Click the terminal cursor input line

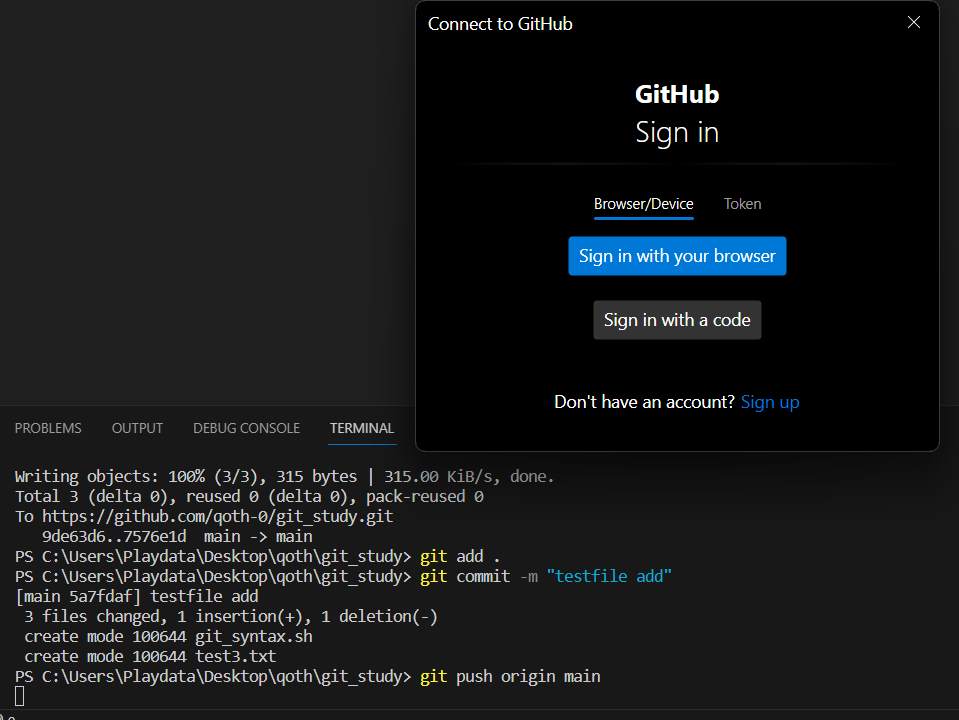(x=20, y=696)
